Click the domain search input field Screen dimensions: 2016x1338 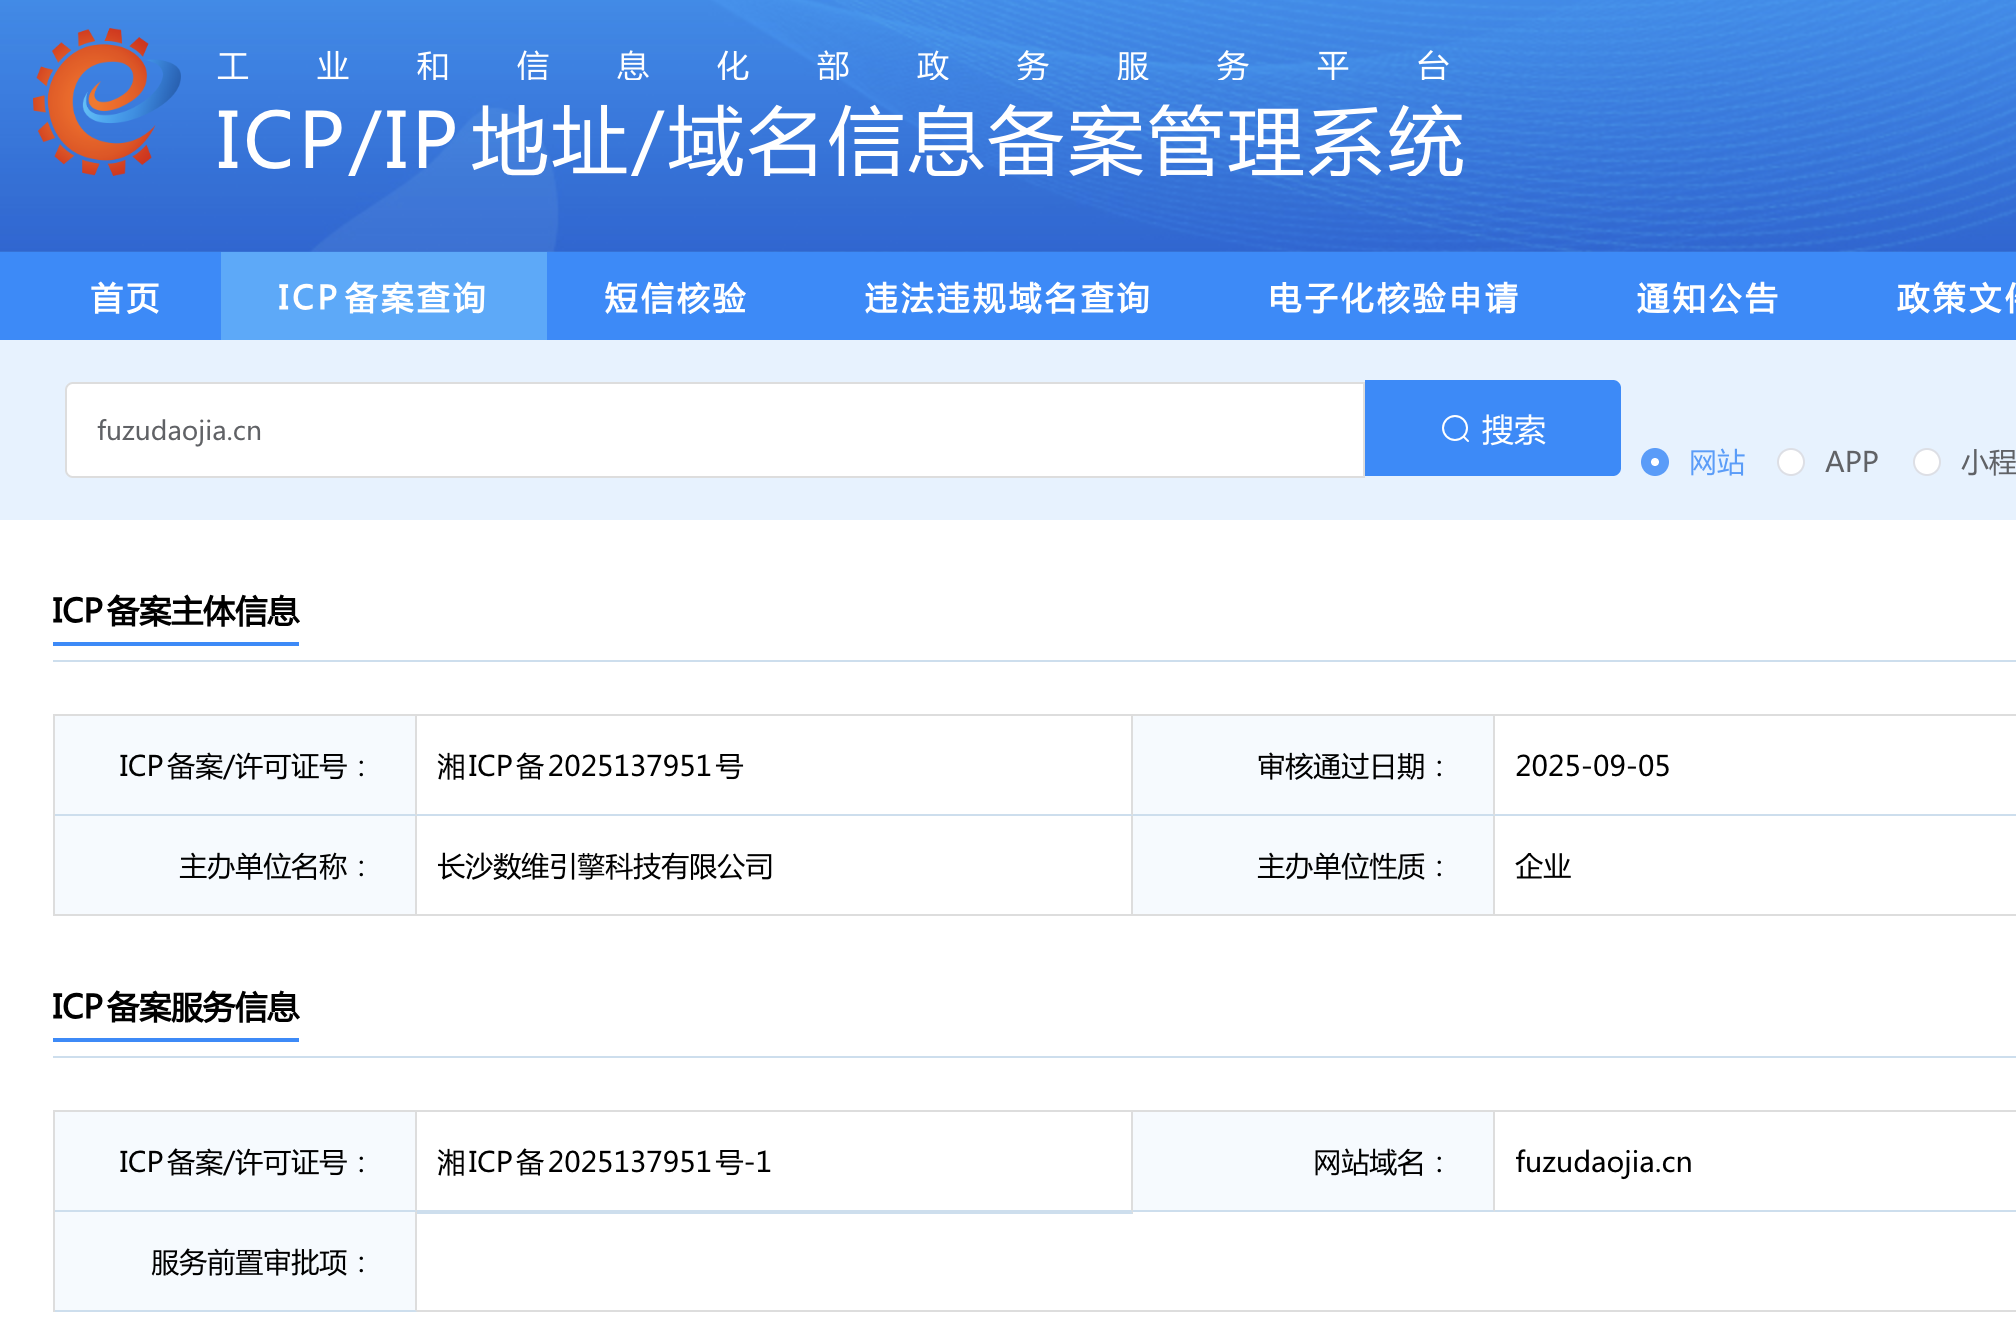tap(714, 430)
